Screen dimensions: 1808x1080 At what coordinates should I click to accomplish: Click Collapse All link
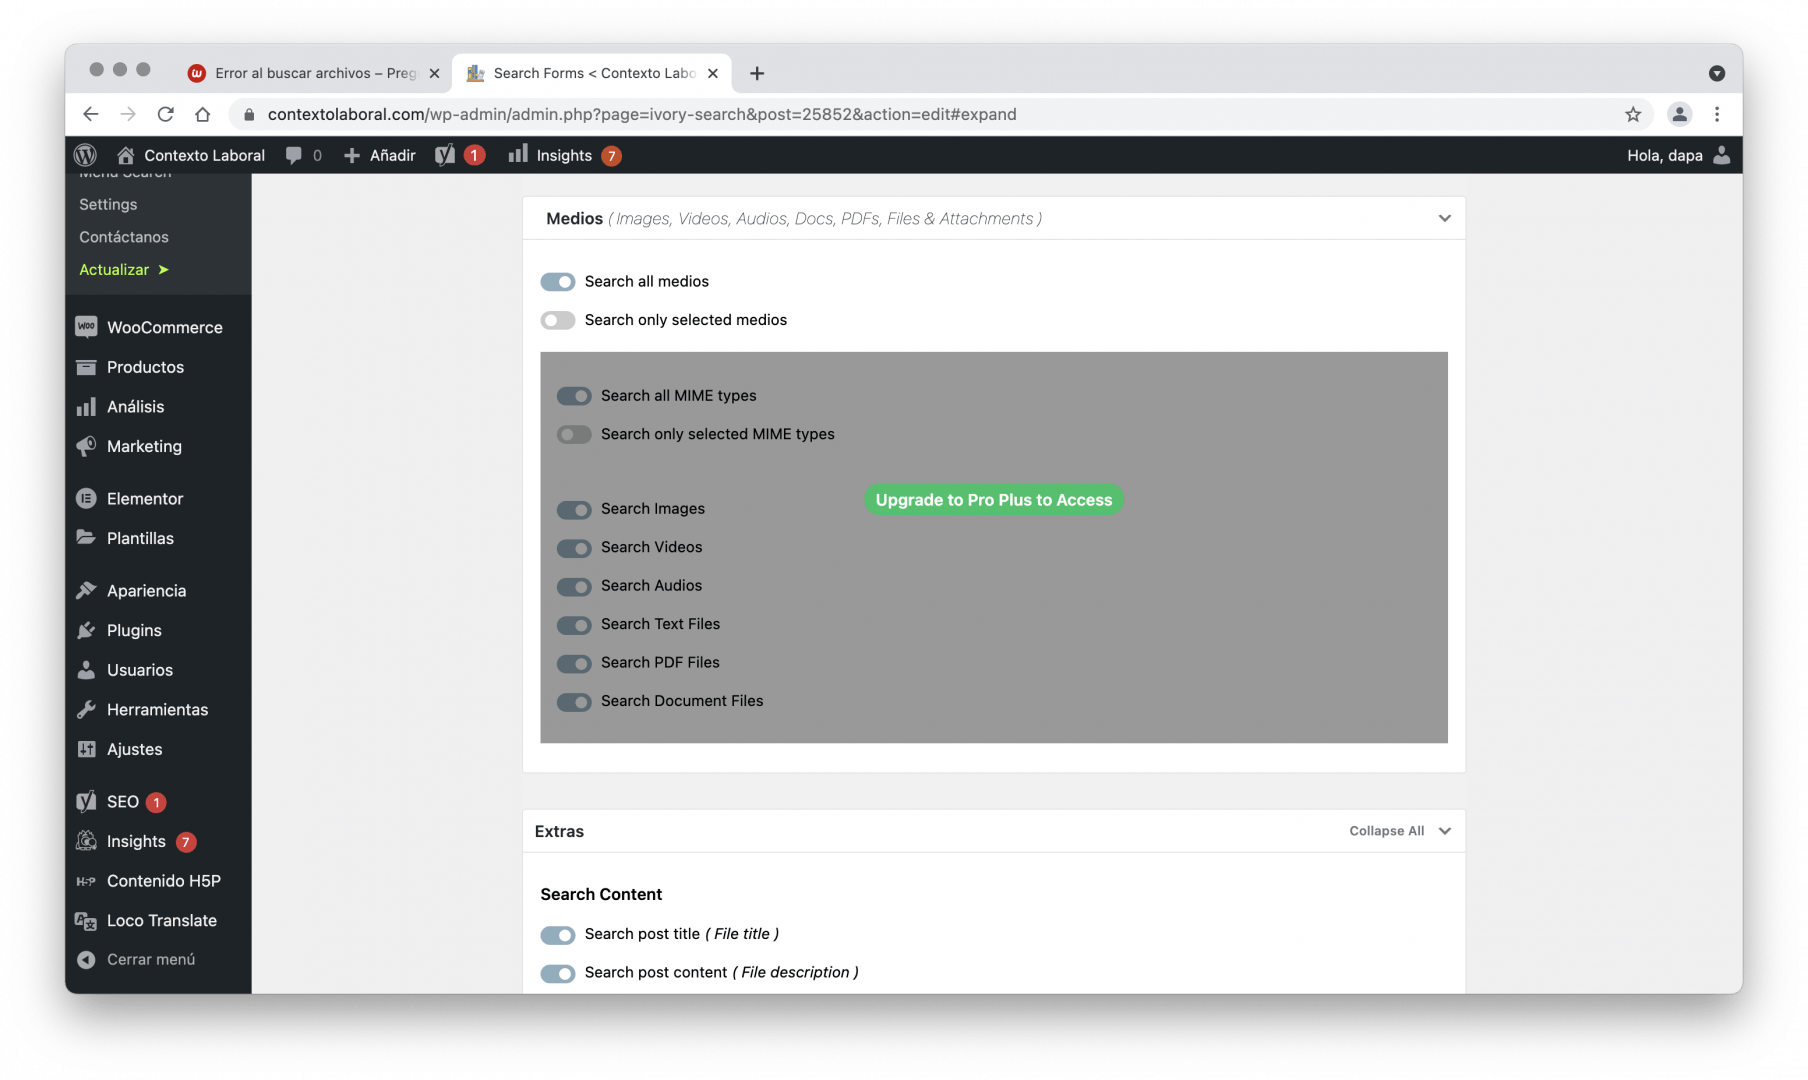[x=1386, y=831]
